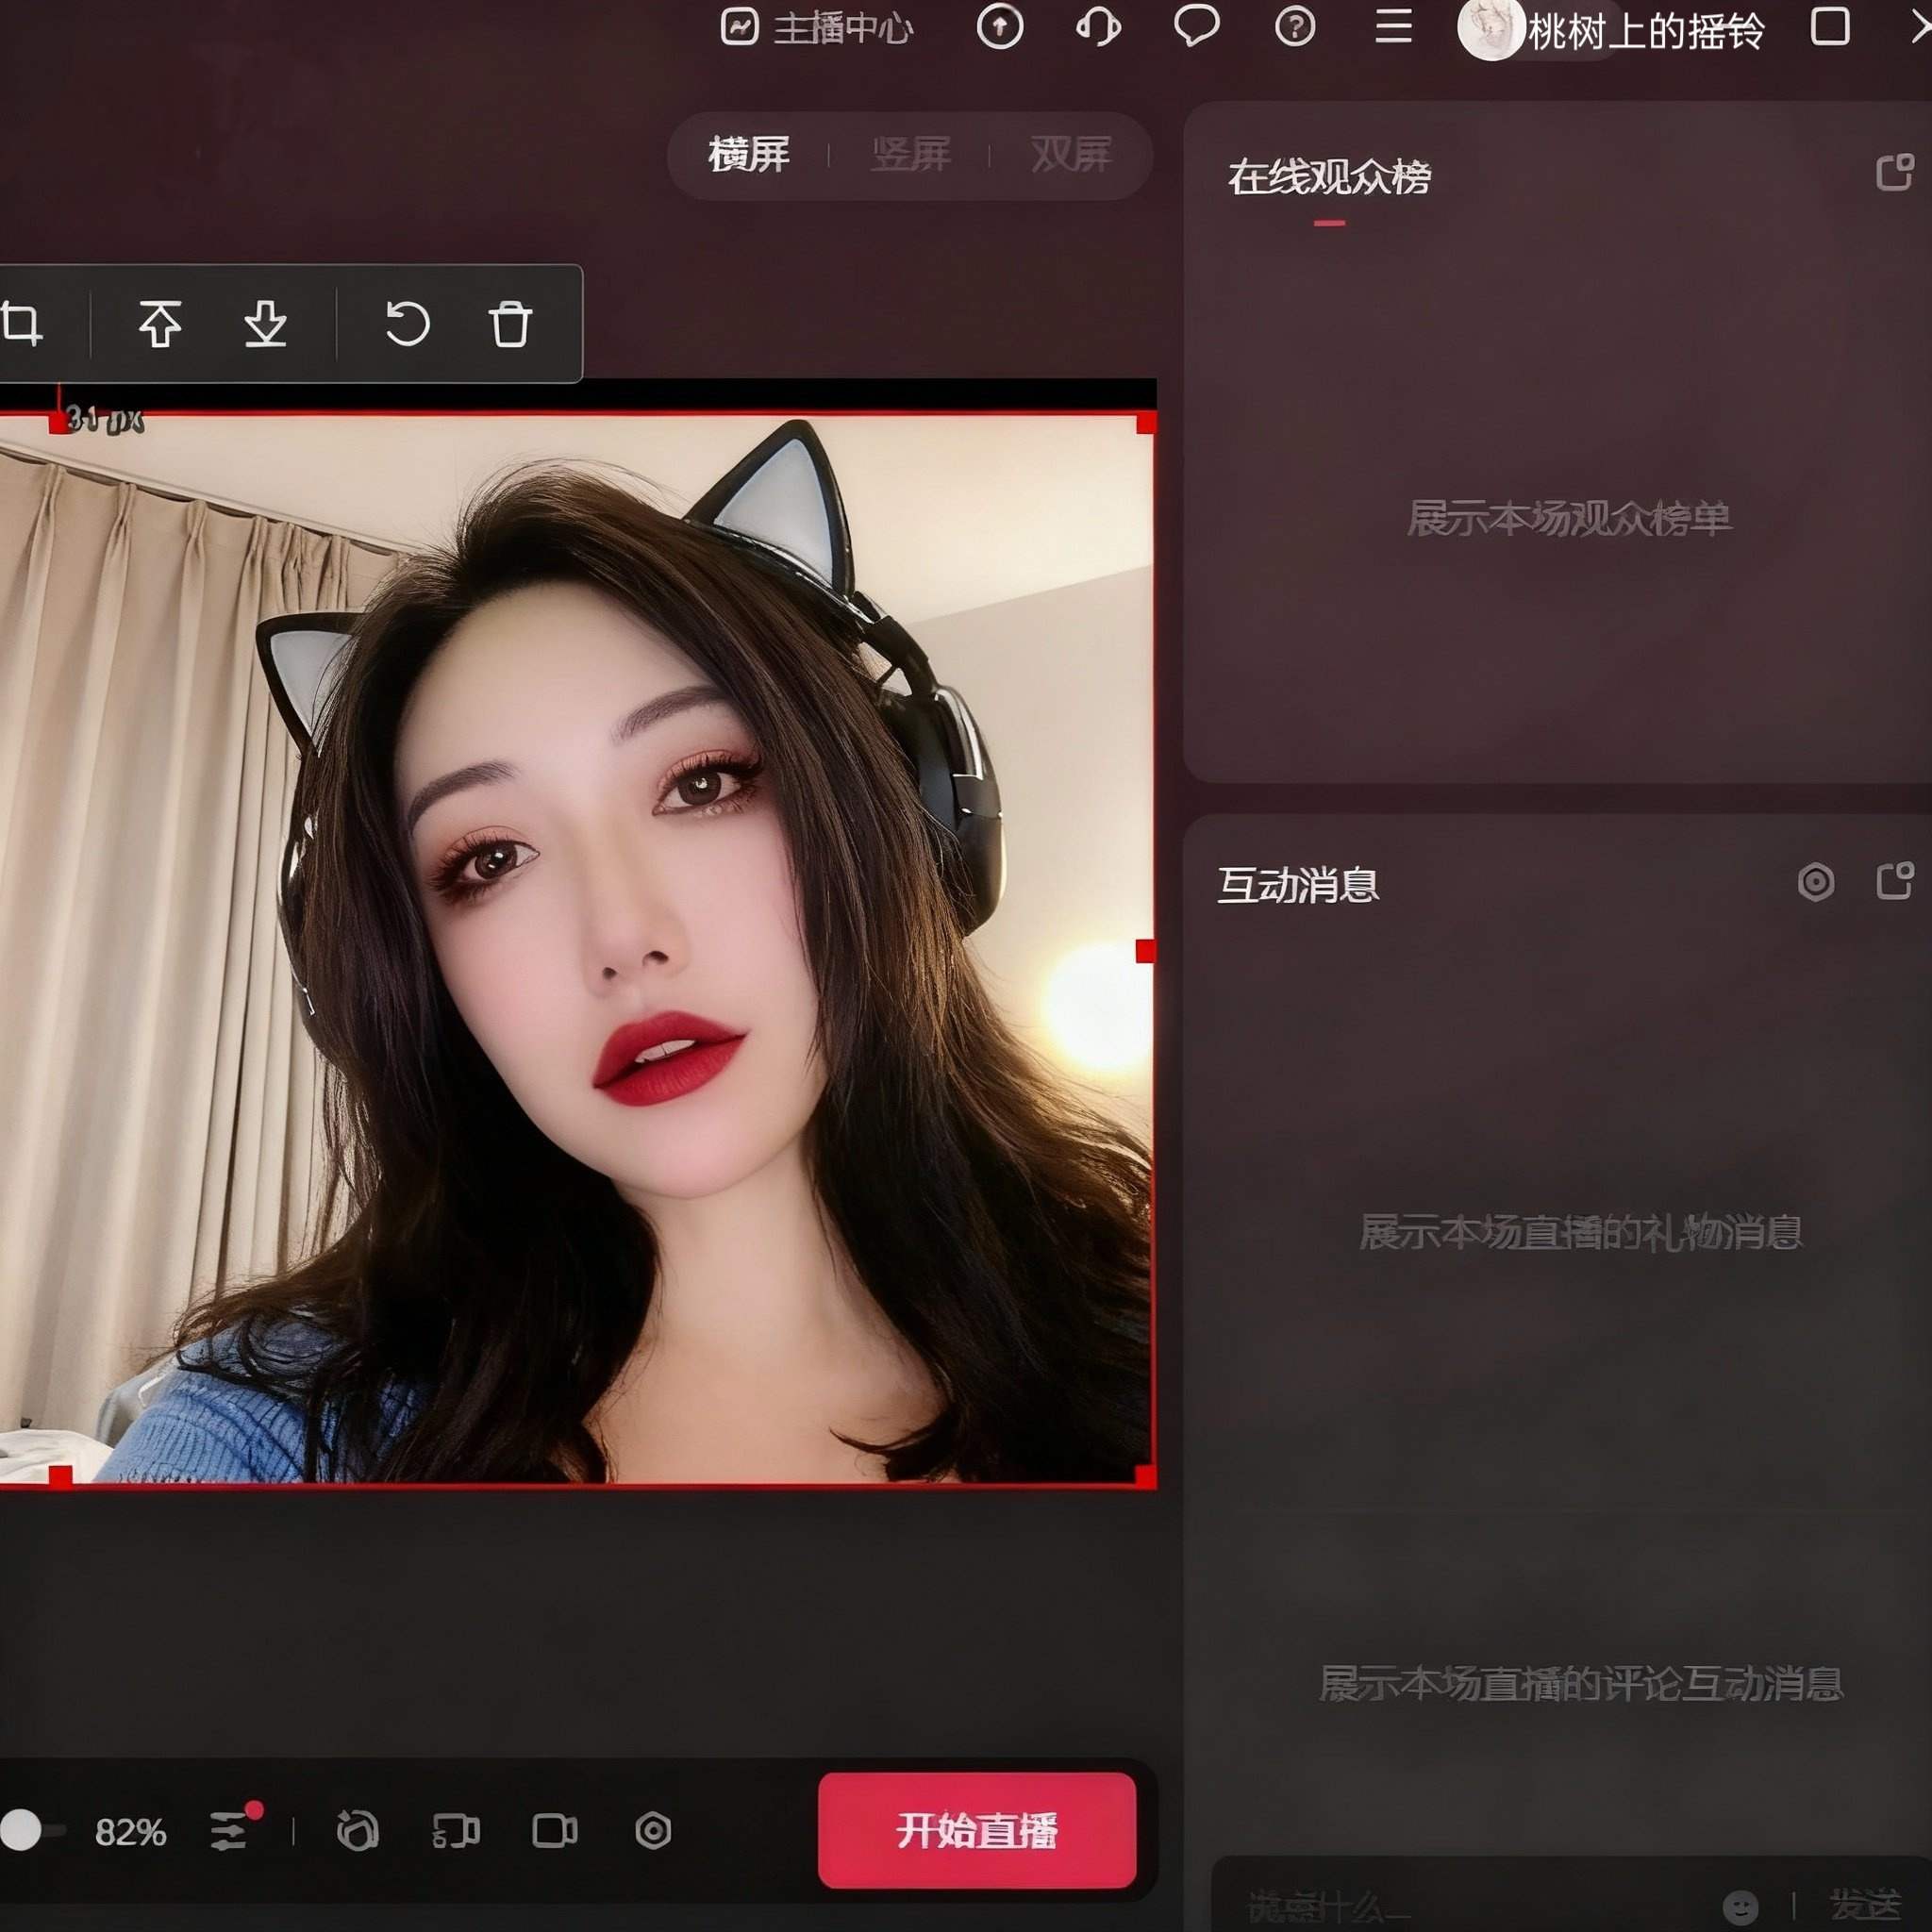Click the rotate counterclockwise icon
1932x1932 pixels.
pyautogui.click(x=407, y=324)
